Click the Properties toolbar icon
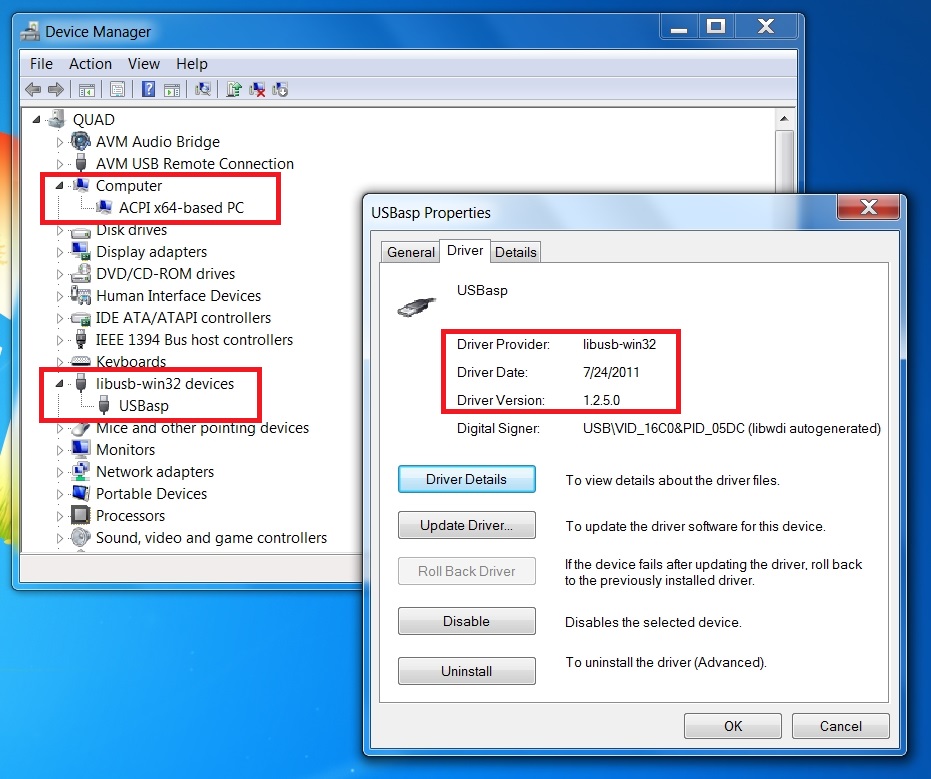 click(118, 90)
